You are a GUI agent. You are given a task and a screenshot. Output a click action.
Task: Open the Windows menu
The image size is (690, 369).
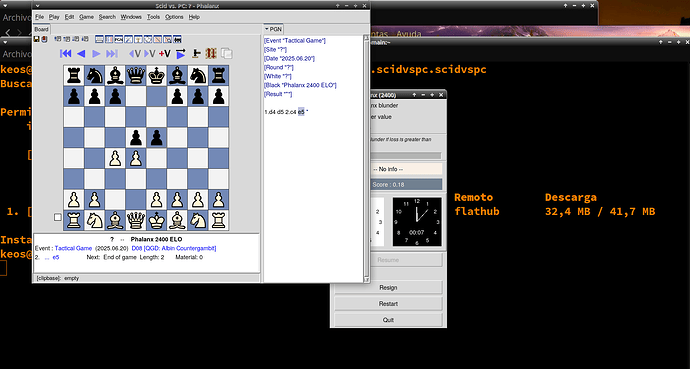[x=131, y=17]
